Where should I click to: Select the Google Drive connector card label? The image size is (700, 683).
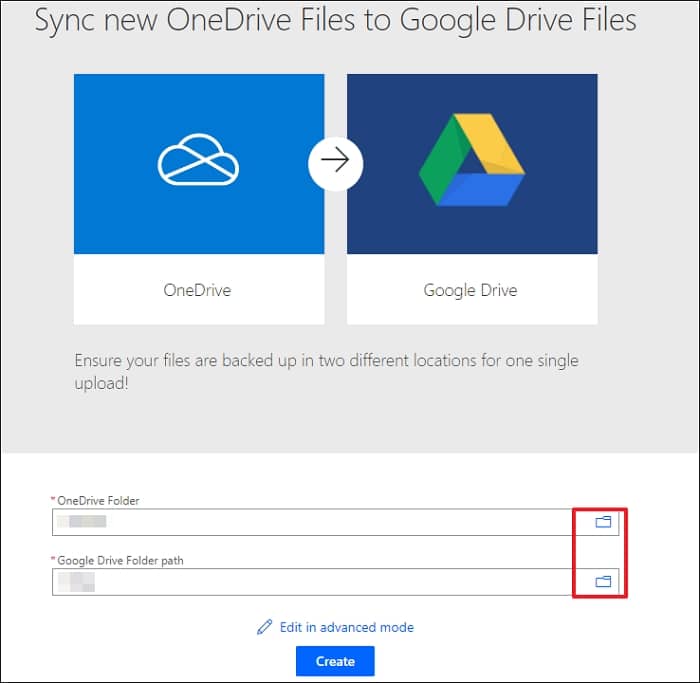(x=471, y=291)
